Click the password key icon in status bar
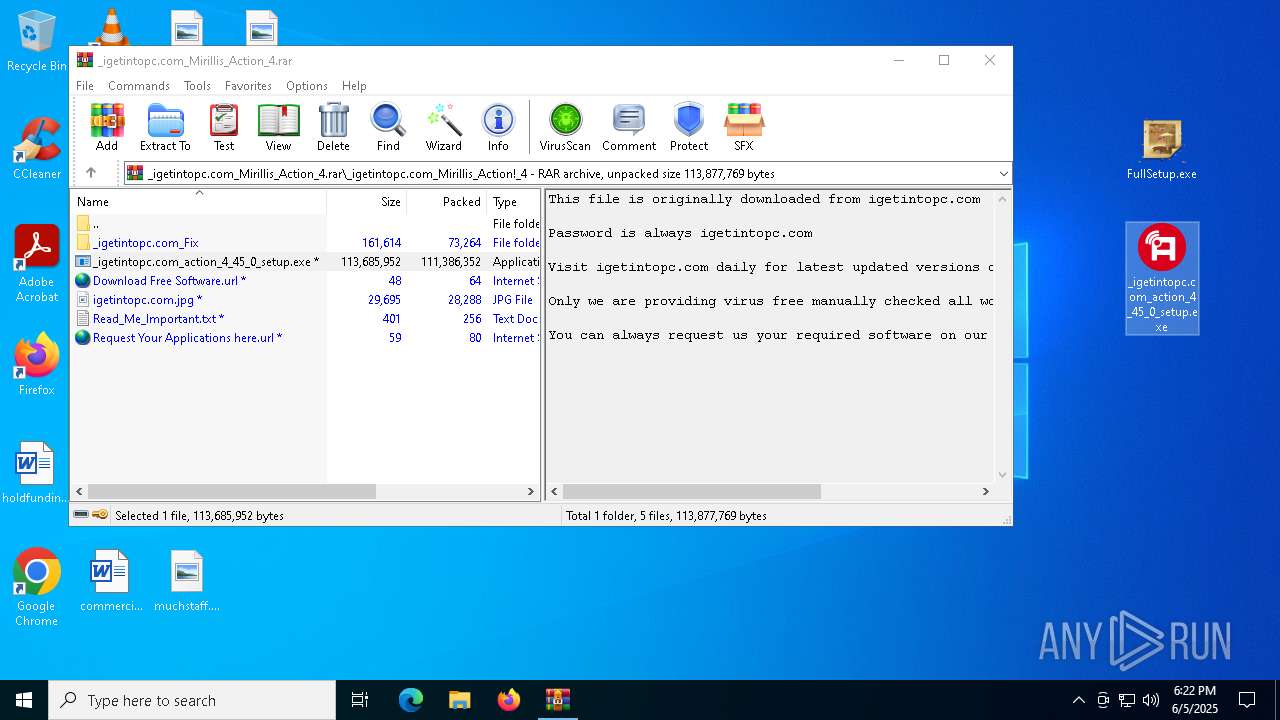 (x=100, y=515)
